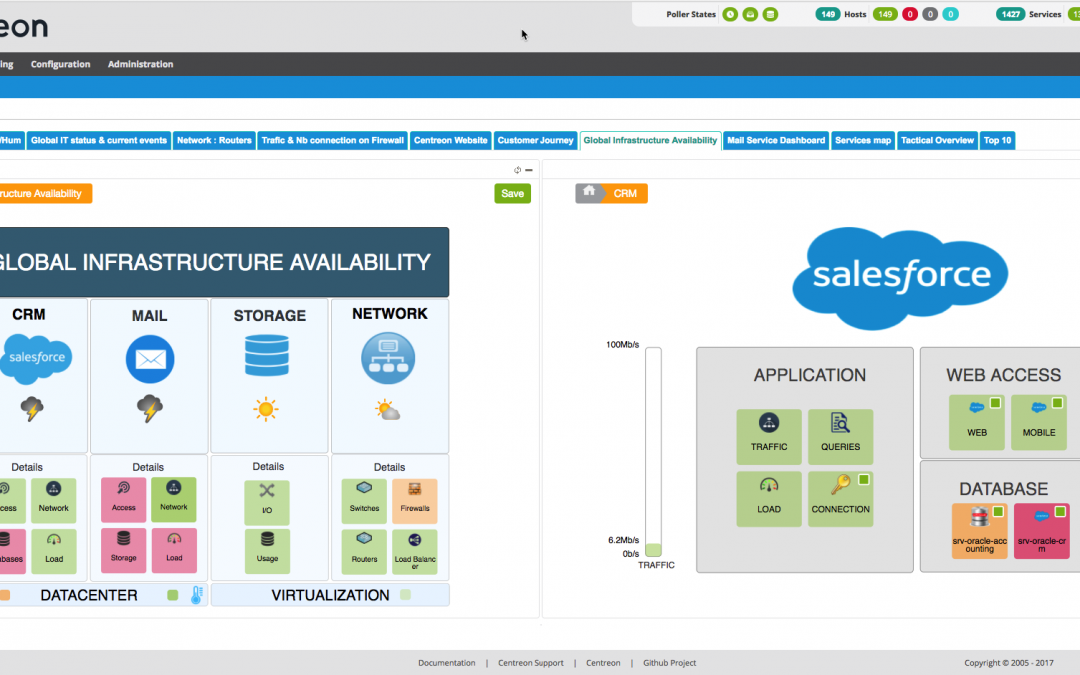The width and height of the screenshot is (1080, 675).
Task: Open NETWORK Routers tile
Action: click(364, 552)
